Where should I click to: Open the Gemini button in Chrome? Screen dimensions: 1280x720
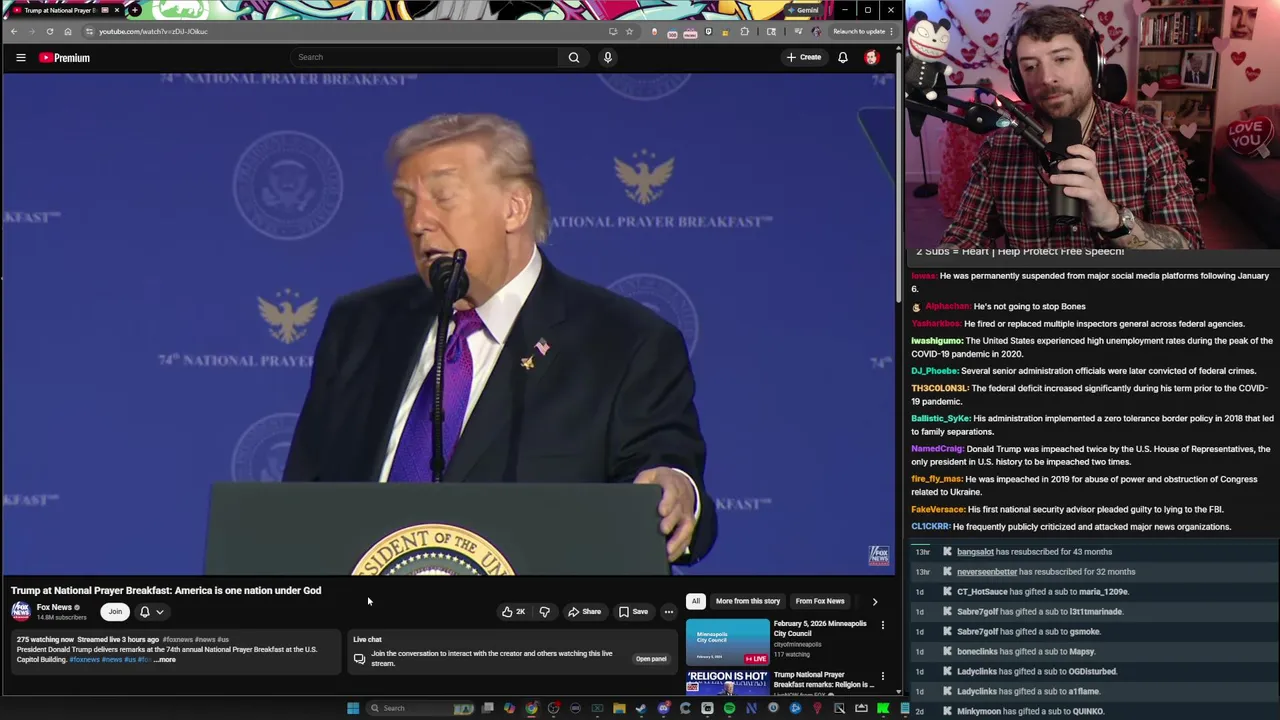(803, 10)
